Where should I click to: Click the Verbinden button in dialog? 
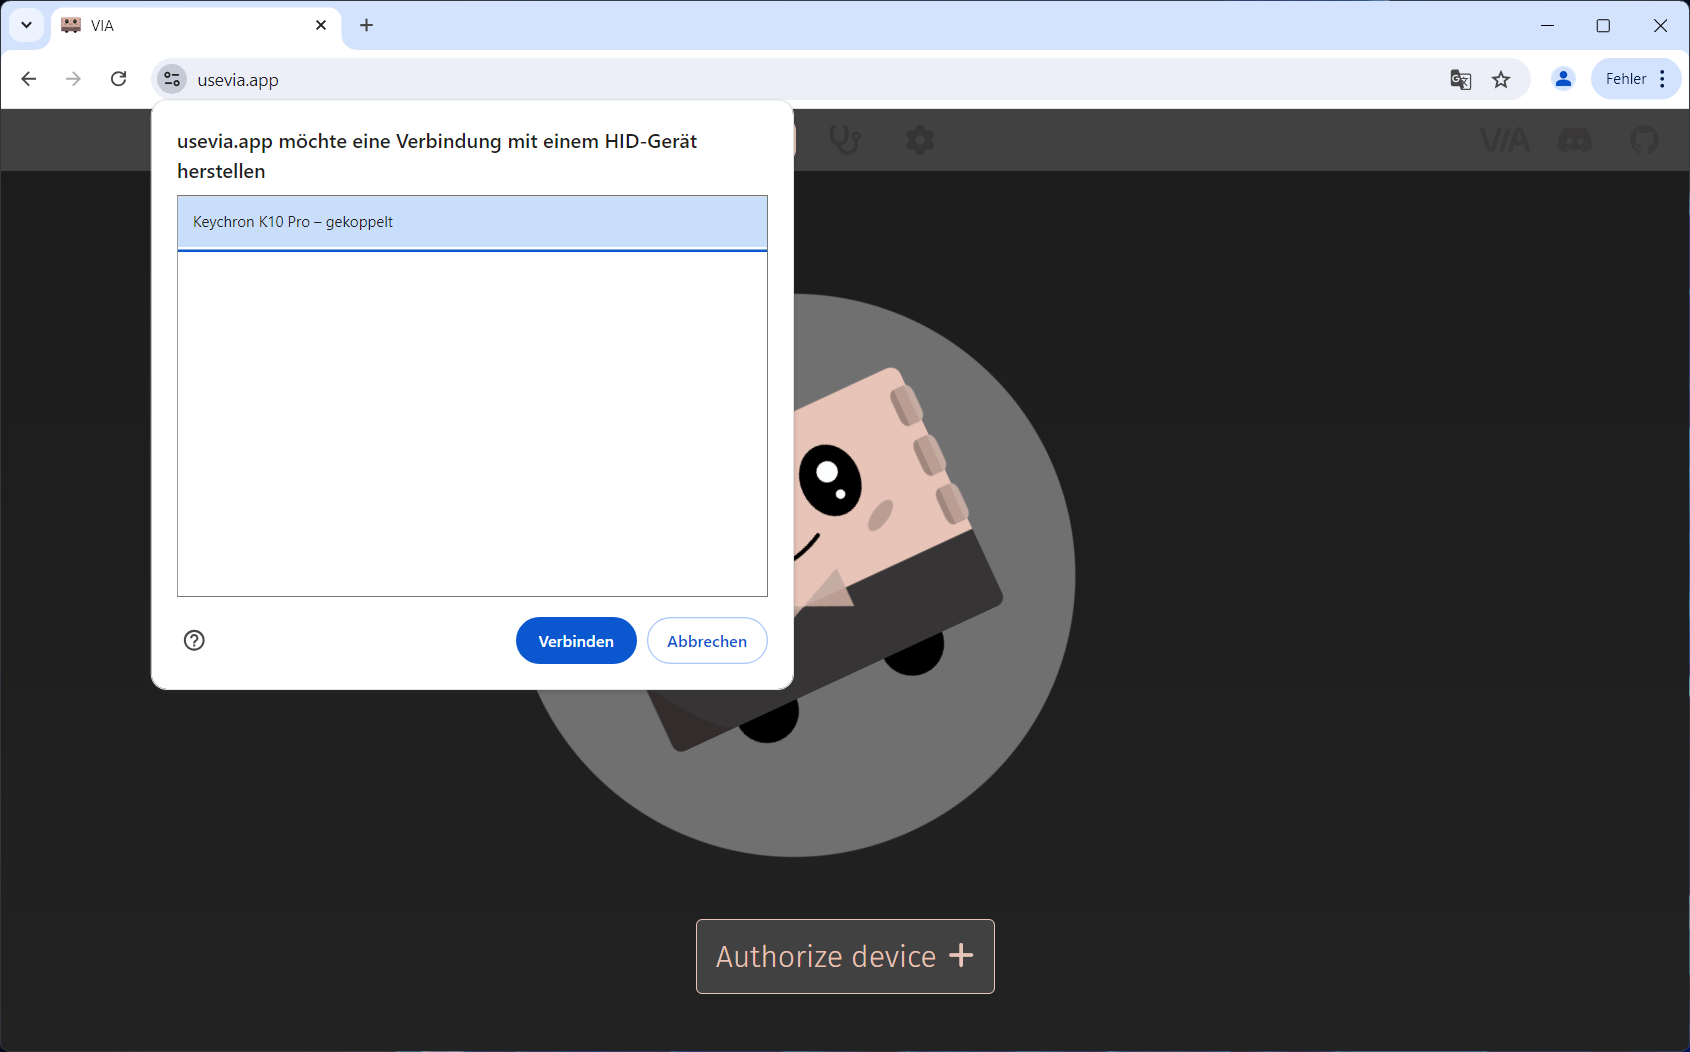(576, 641)
